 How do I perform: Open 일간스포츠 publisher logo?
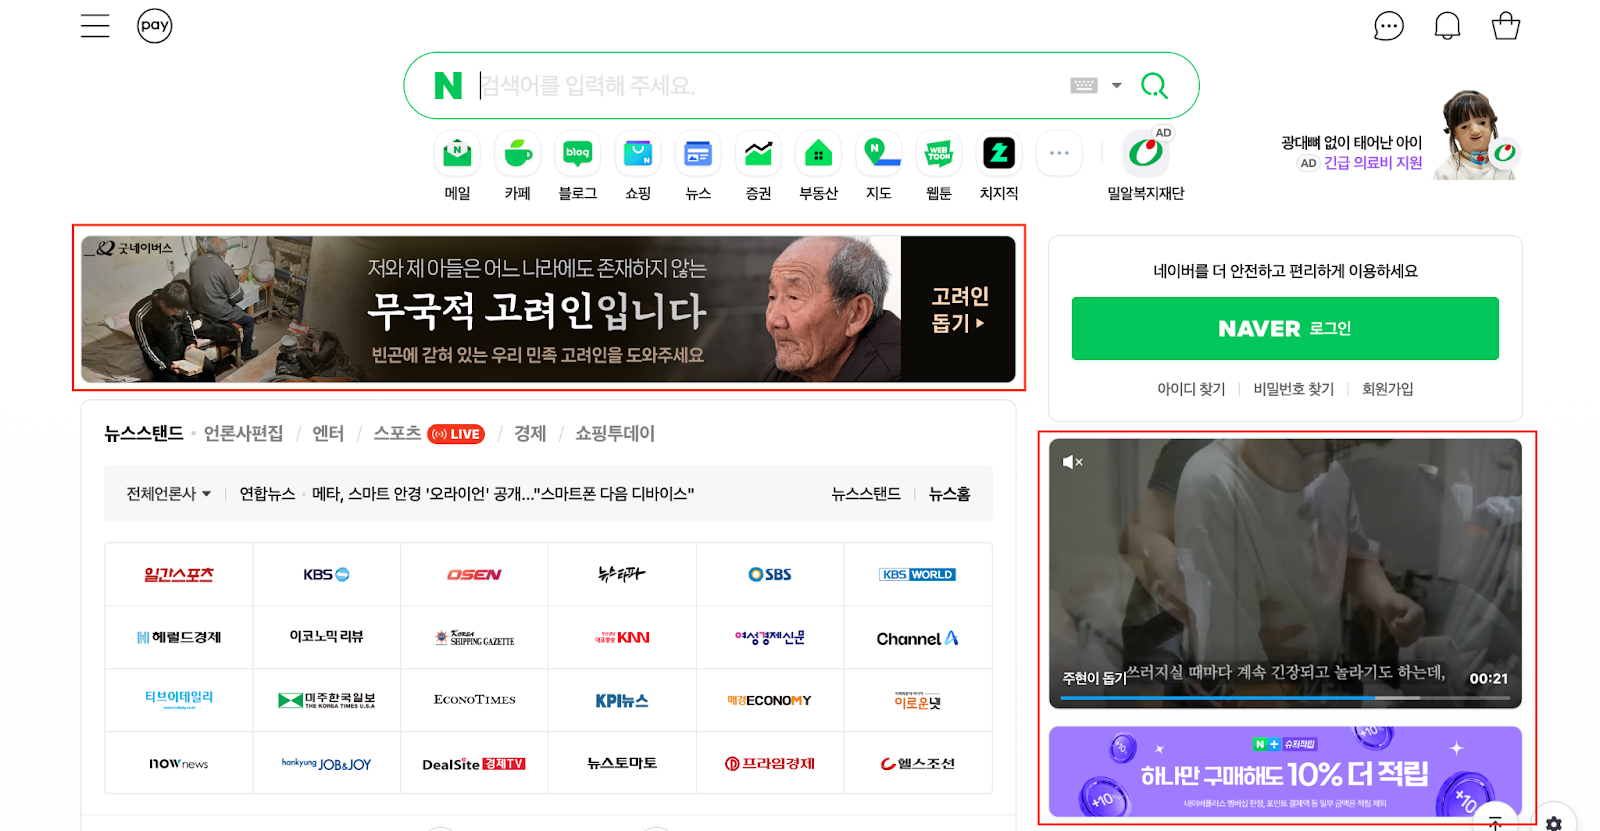click(179, 575)
